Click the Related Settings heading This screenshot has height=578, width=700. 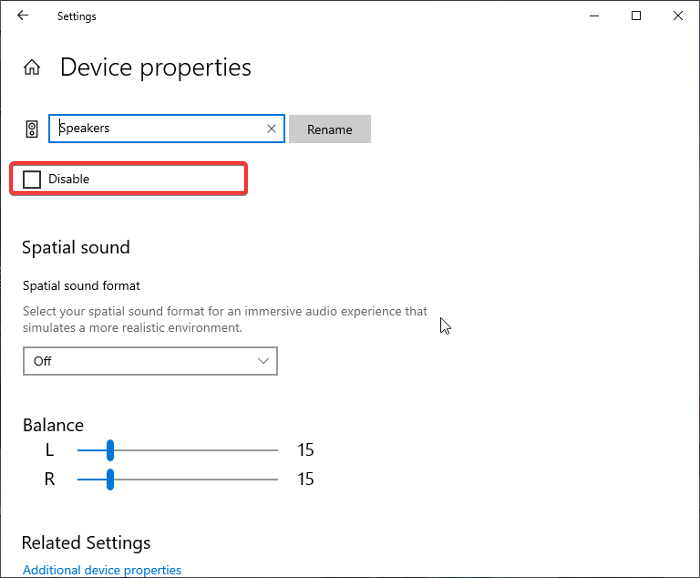click(86, 543)
